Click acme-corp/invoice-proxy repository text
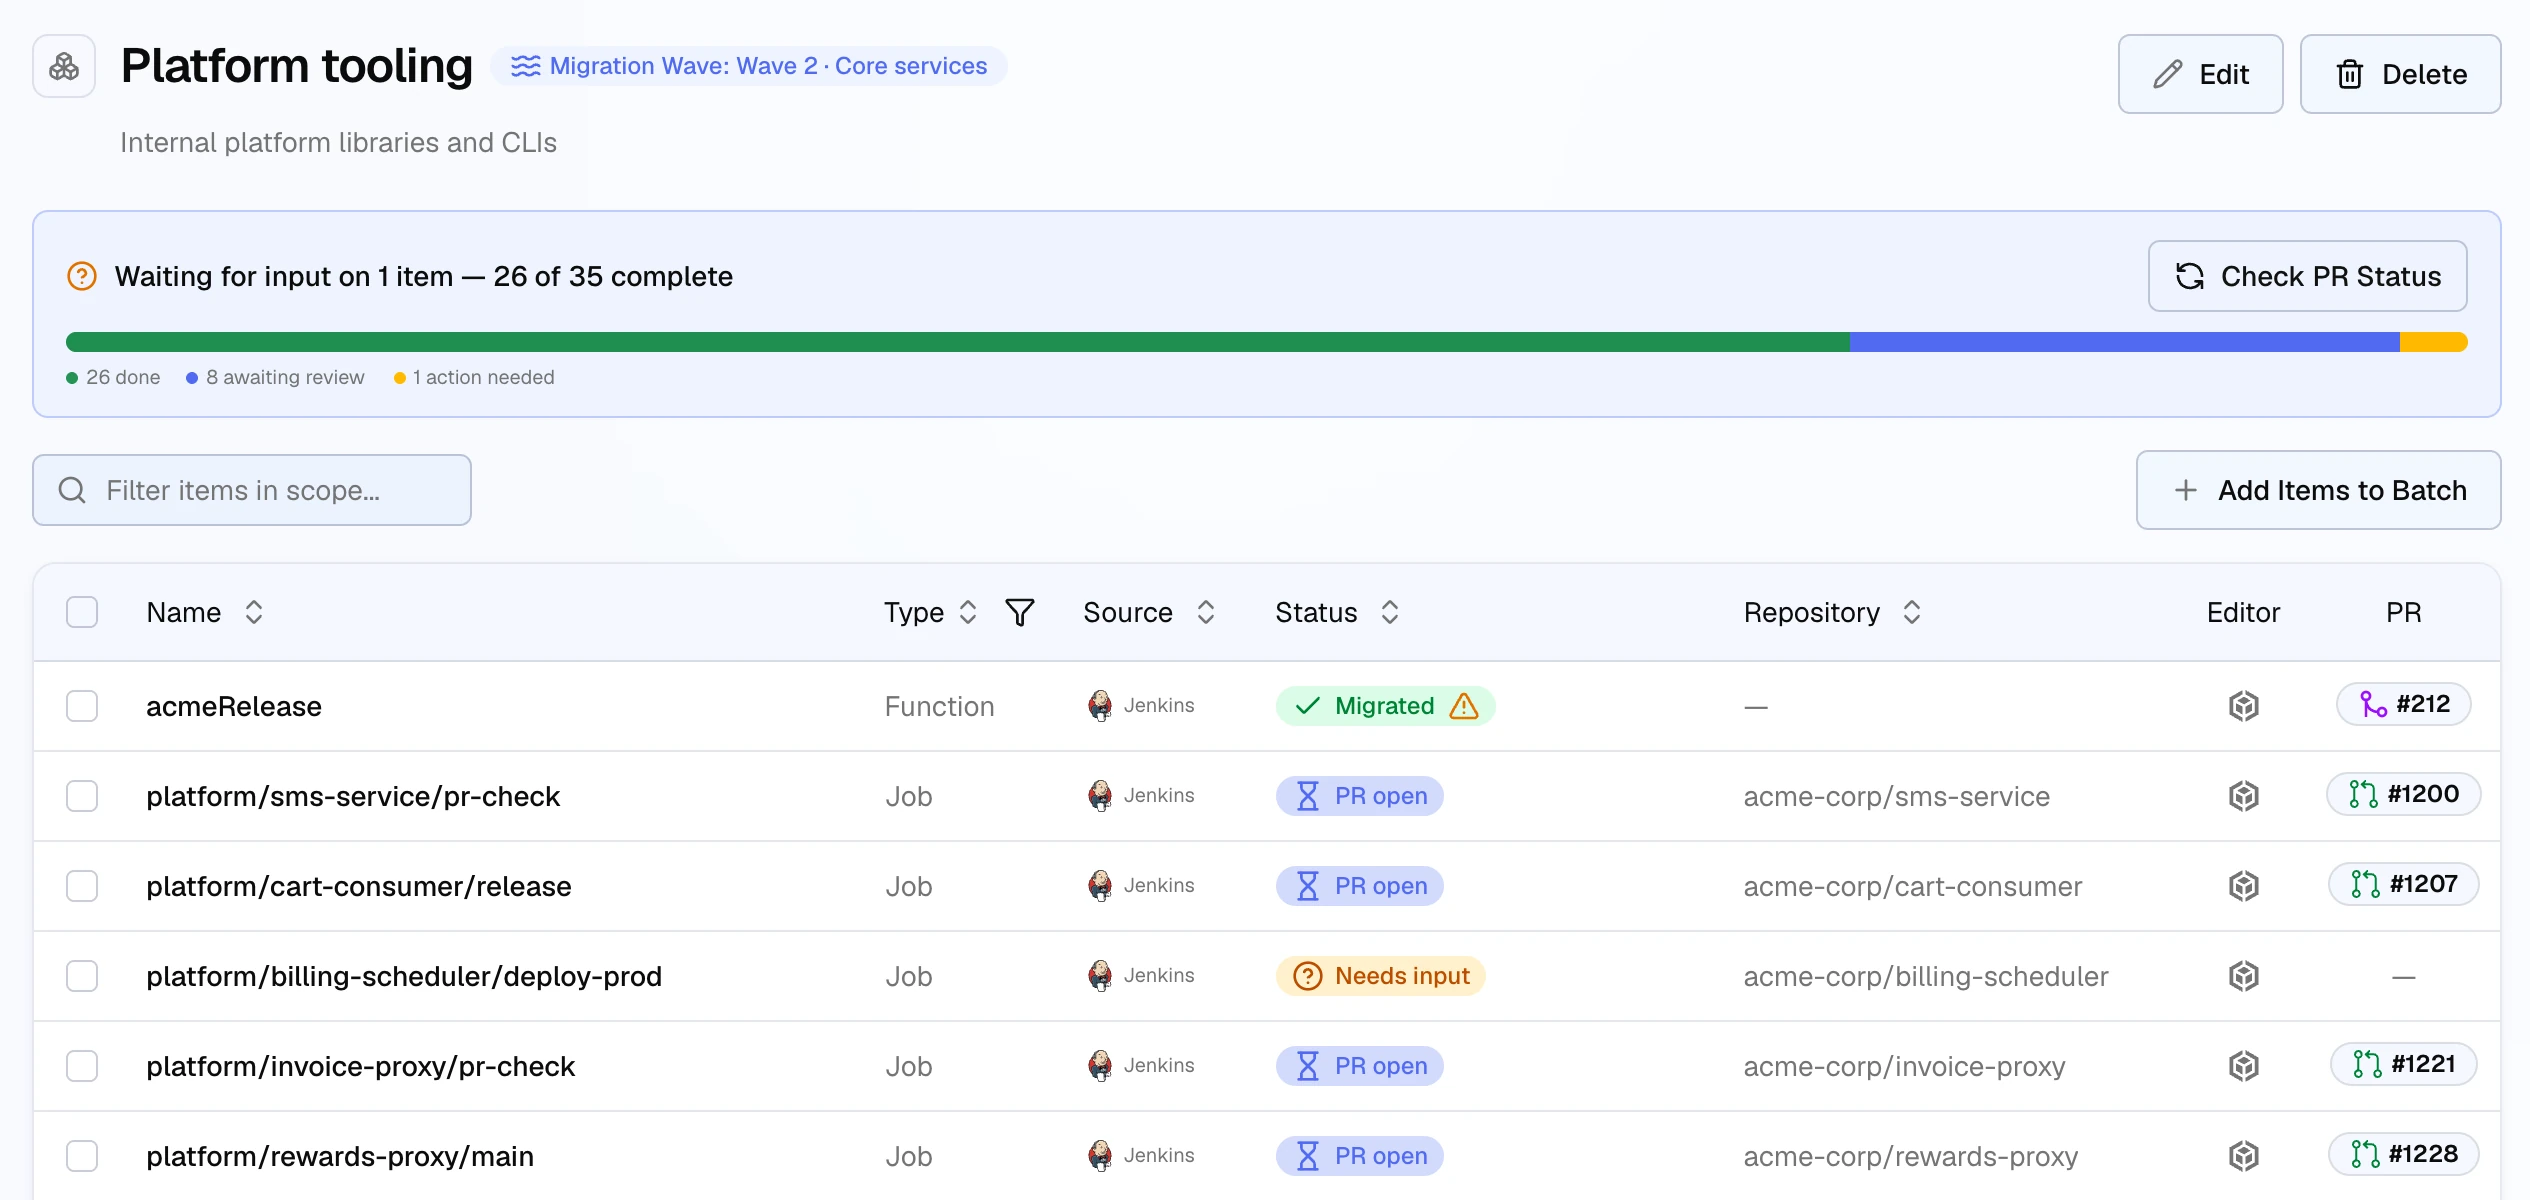Screen dimensions: 2530x1200 coord(1905,1066)
